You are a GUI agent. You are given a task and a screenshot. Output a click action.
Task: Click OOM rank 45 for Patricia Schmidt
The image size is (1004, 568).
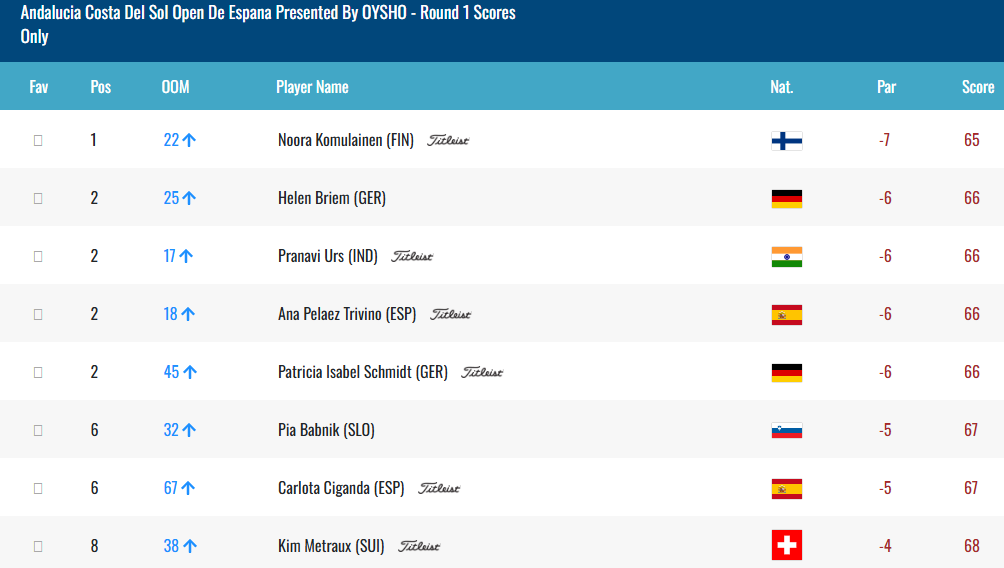pos(172,372)
